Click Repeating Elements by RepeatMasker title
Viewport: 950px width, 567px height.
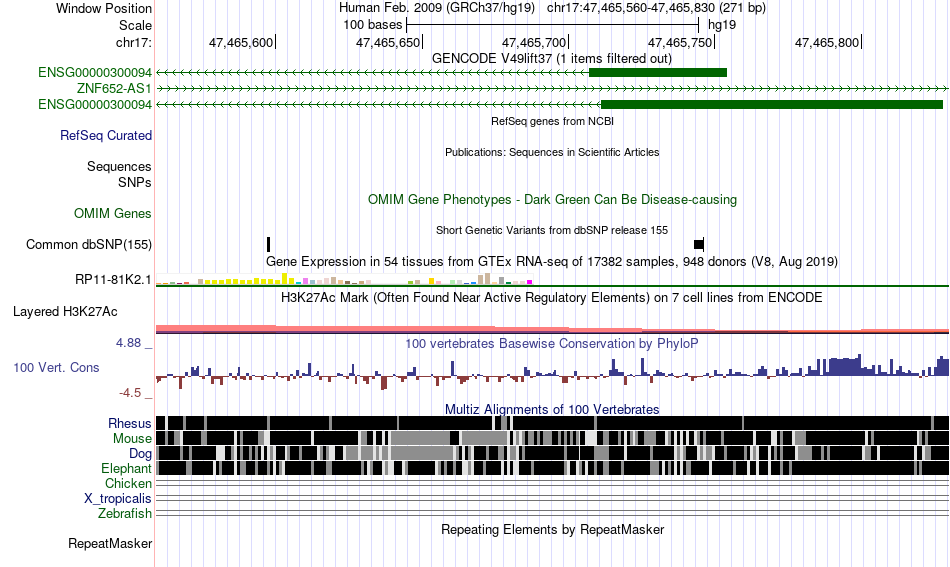(552, 529)
